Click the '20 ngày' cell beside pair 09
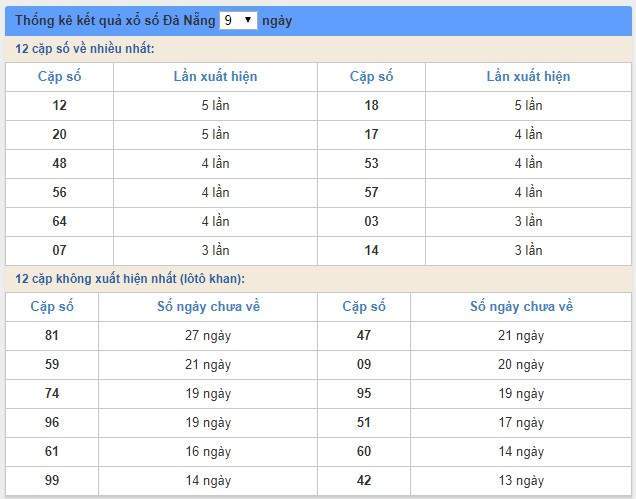Image resolution: width=636 pixels, height=499 pixels. [520, 364]
